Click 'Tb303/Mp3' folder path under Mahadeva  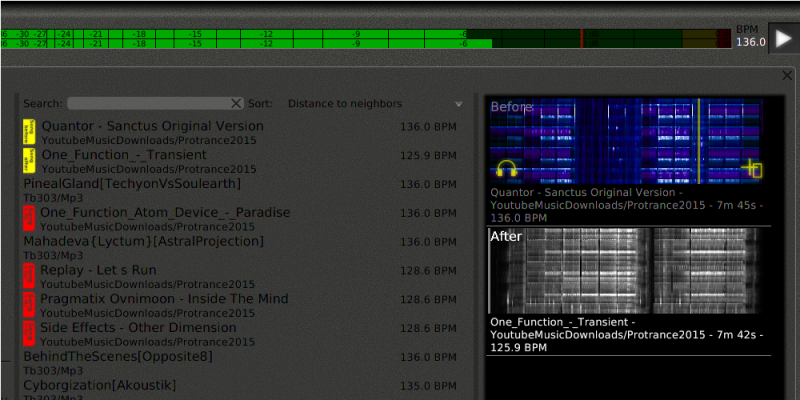pos(53,256)
